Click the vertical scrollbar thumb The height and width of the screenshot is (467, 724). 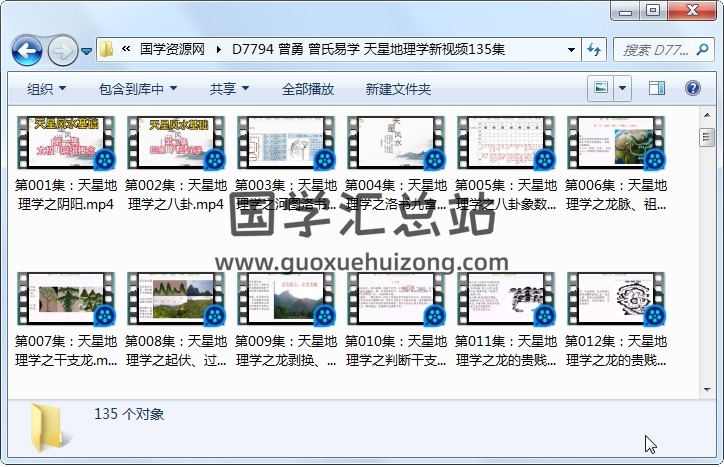pos(707,137)
